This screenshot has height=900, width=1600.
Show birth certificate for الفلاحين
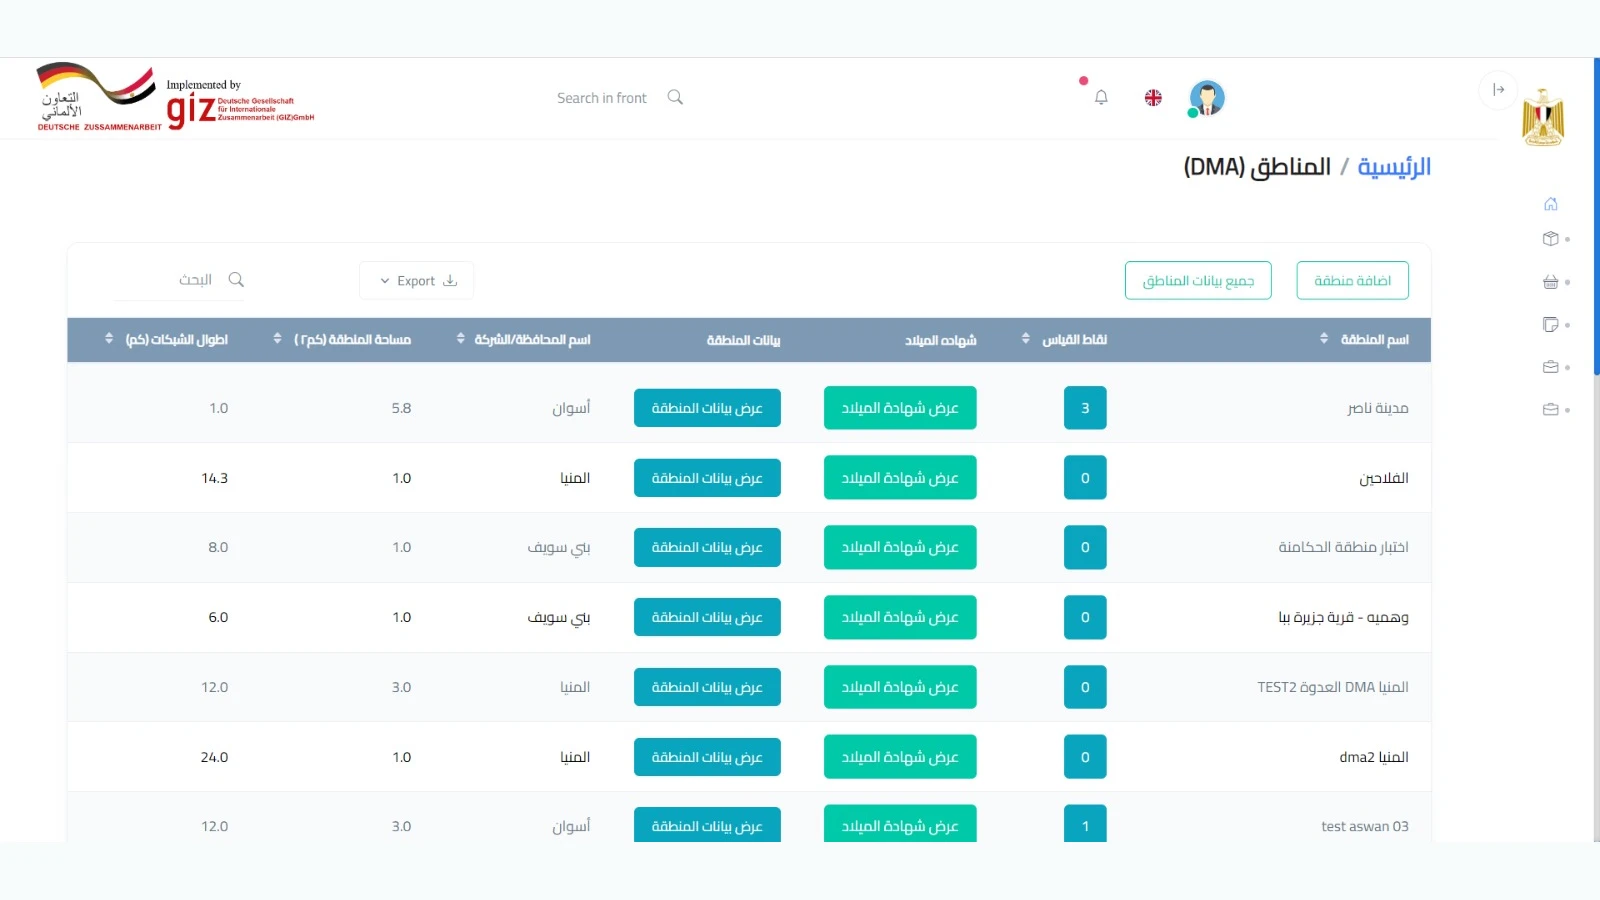(x=900, y=478)
